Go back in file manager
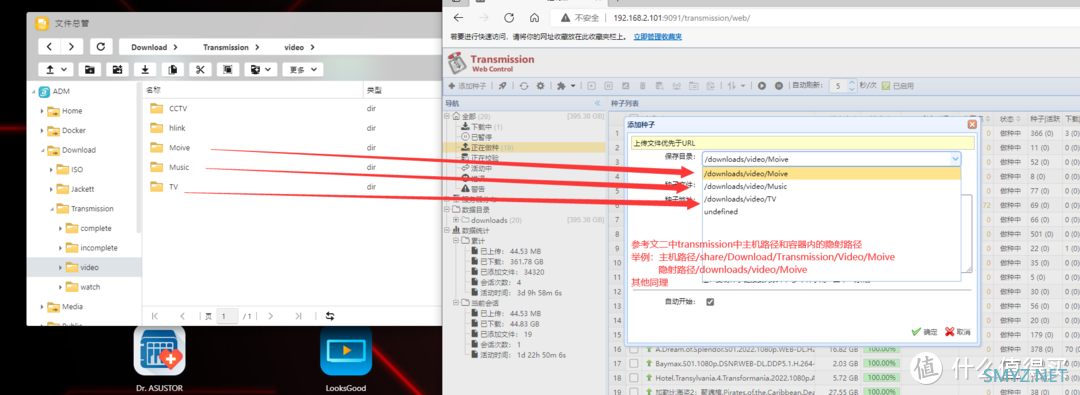This screenshot has height=395, width=1080. point(49,47)
